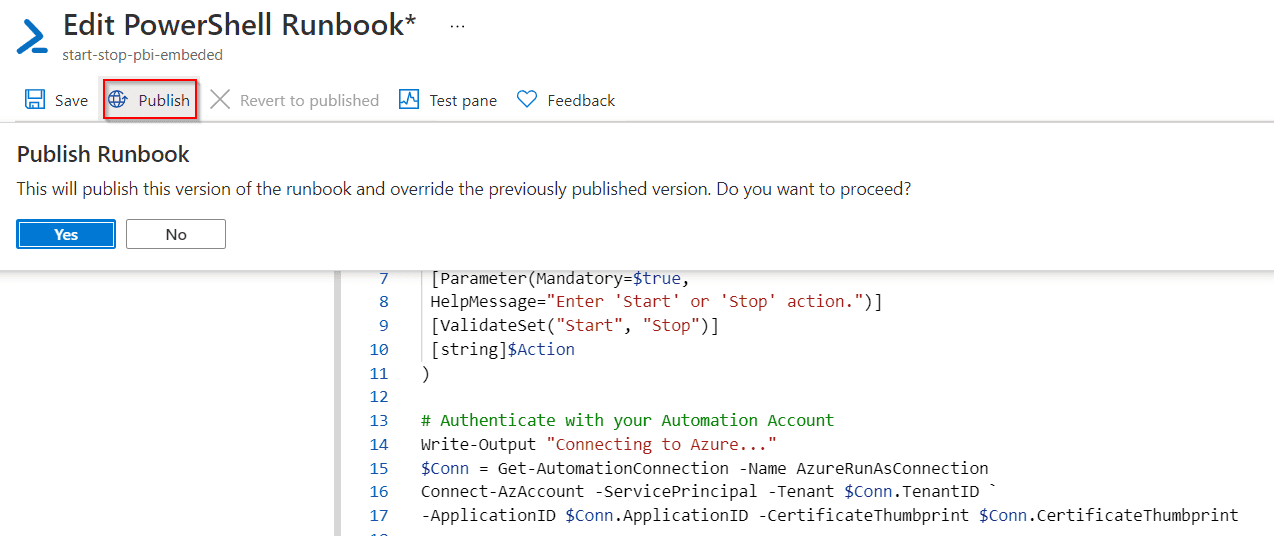Click the runbook name start-stop-pbi-embeded
1274x536 pixels.
click(x=142, y=55)
